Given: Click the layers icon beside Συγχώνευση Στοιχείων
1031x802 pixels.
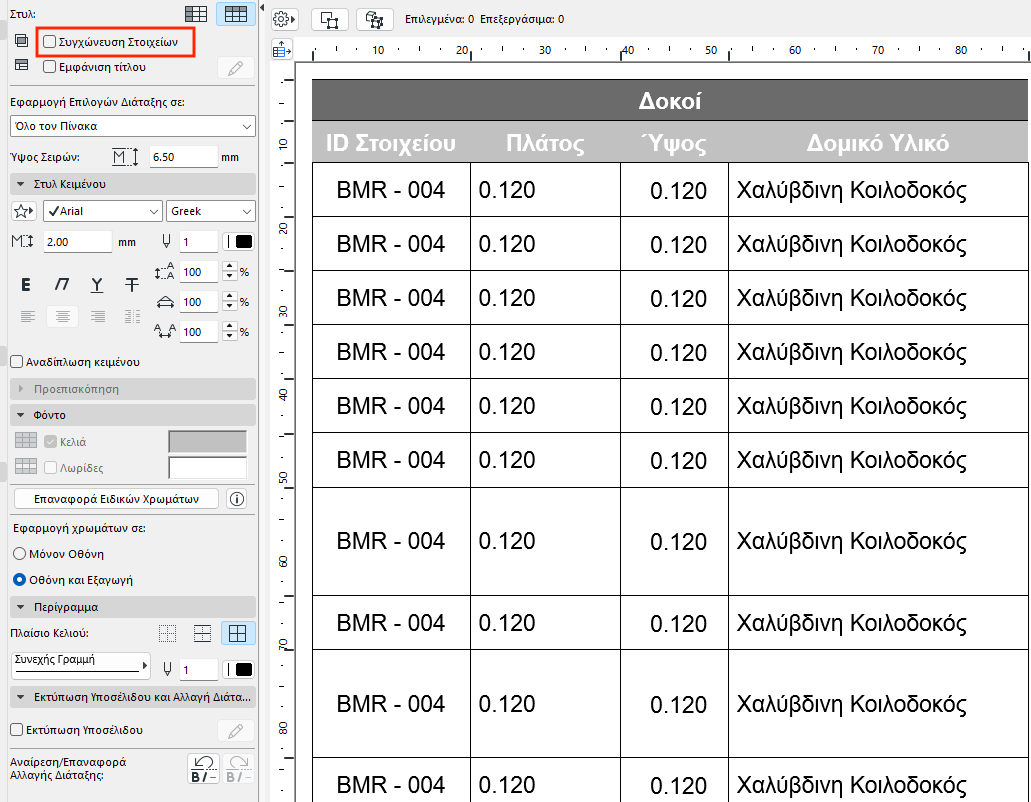Looking at the screenshot, I should [x=21, y=41].
